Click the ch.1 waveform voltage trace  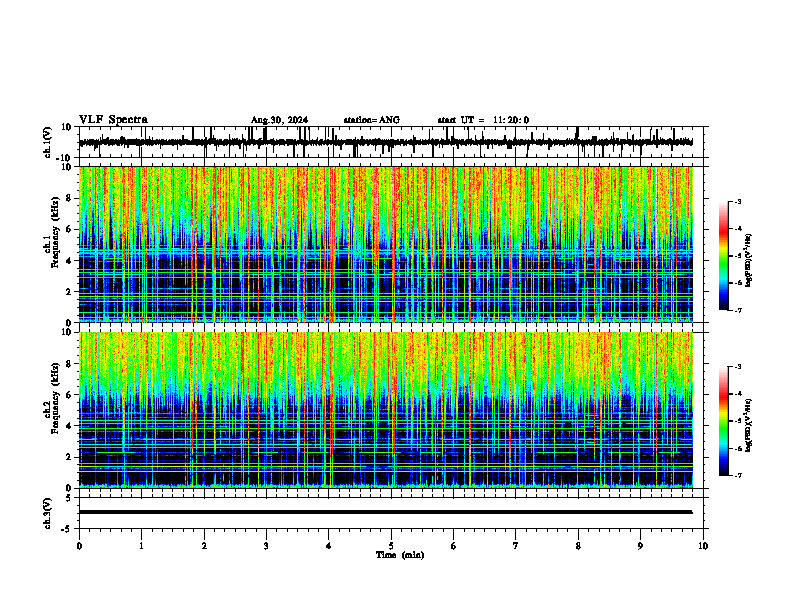385,142
